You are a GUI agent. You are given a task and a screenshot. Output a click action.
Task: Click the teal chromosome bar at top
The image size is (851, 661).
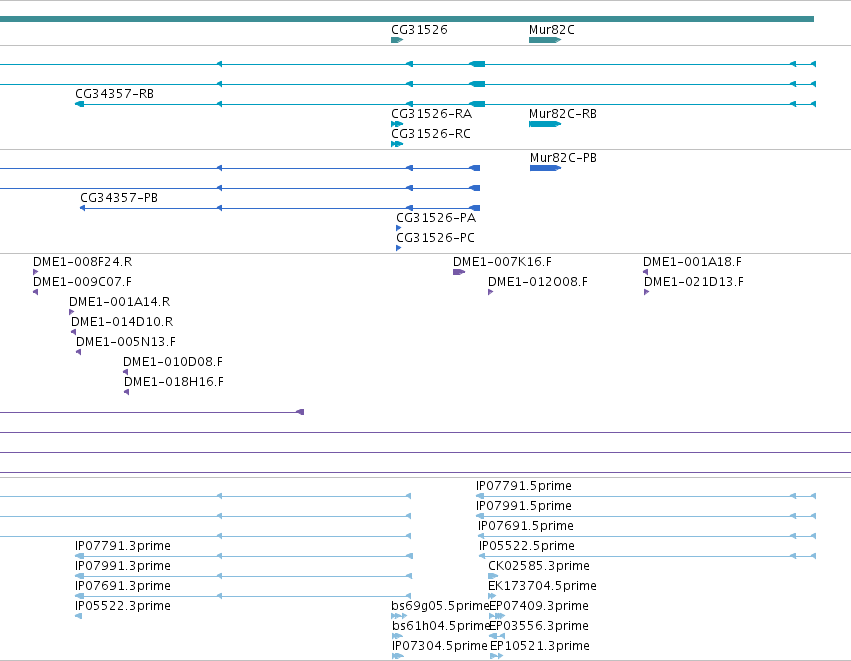tap(407, 19)
